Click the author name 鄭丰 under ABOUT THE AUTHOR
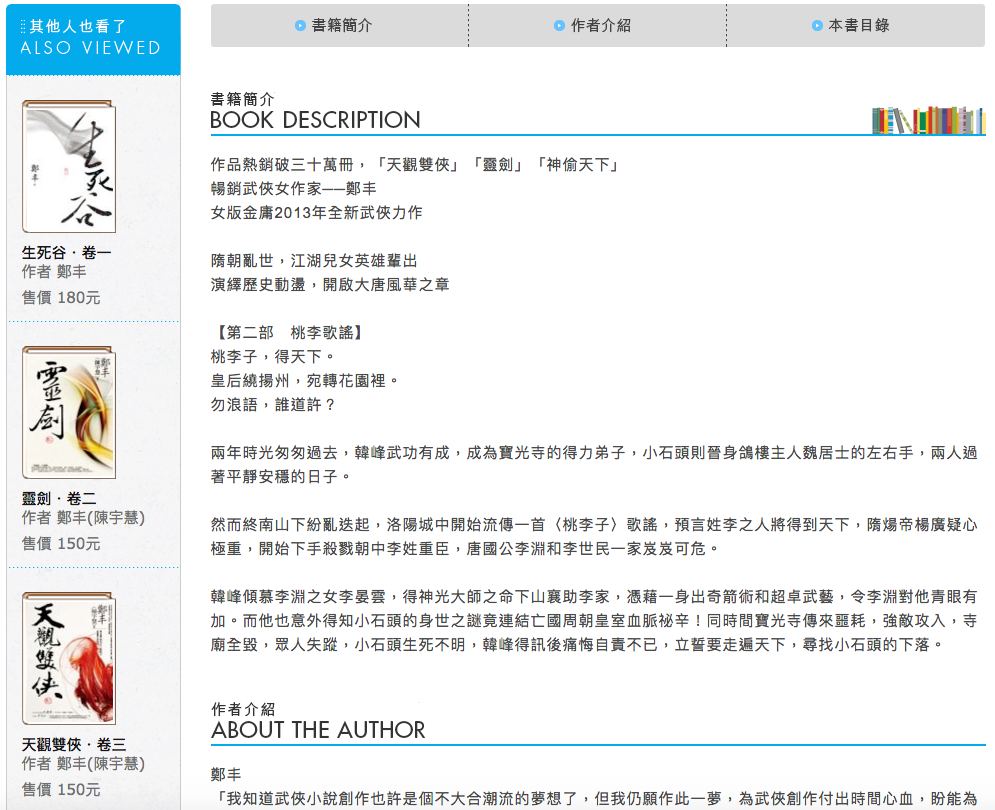 pos(227,774)
